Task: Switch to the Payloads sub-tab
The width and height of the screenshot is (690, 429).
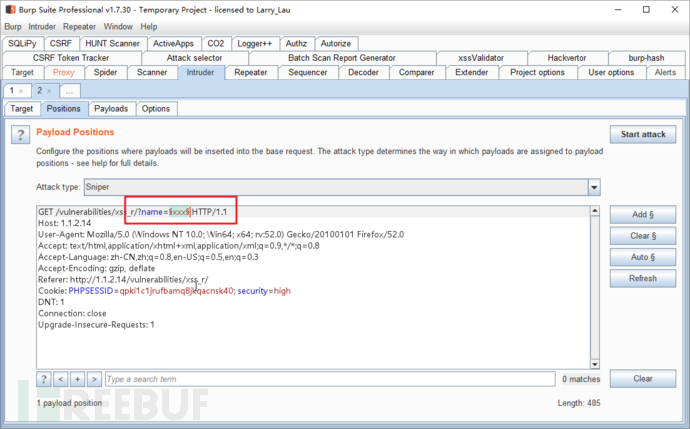Action: (x=111, y=109)
